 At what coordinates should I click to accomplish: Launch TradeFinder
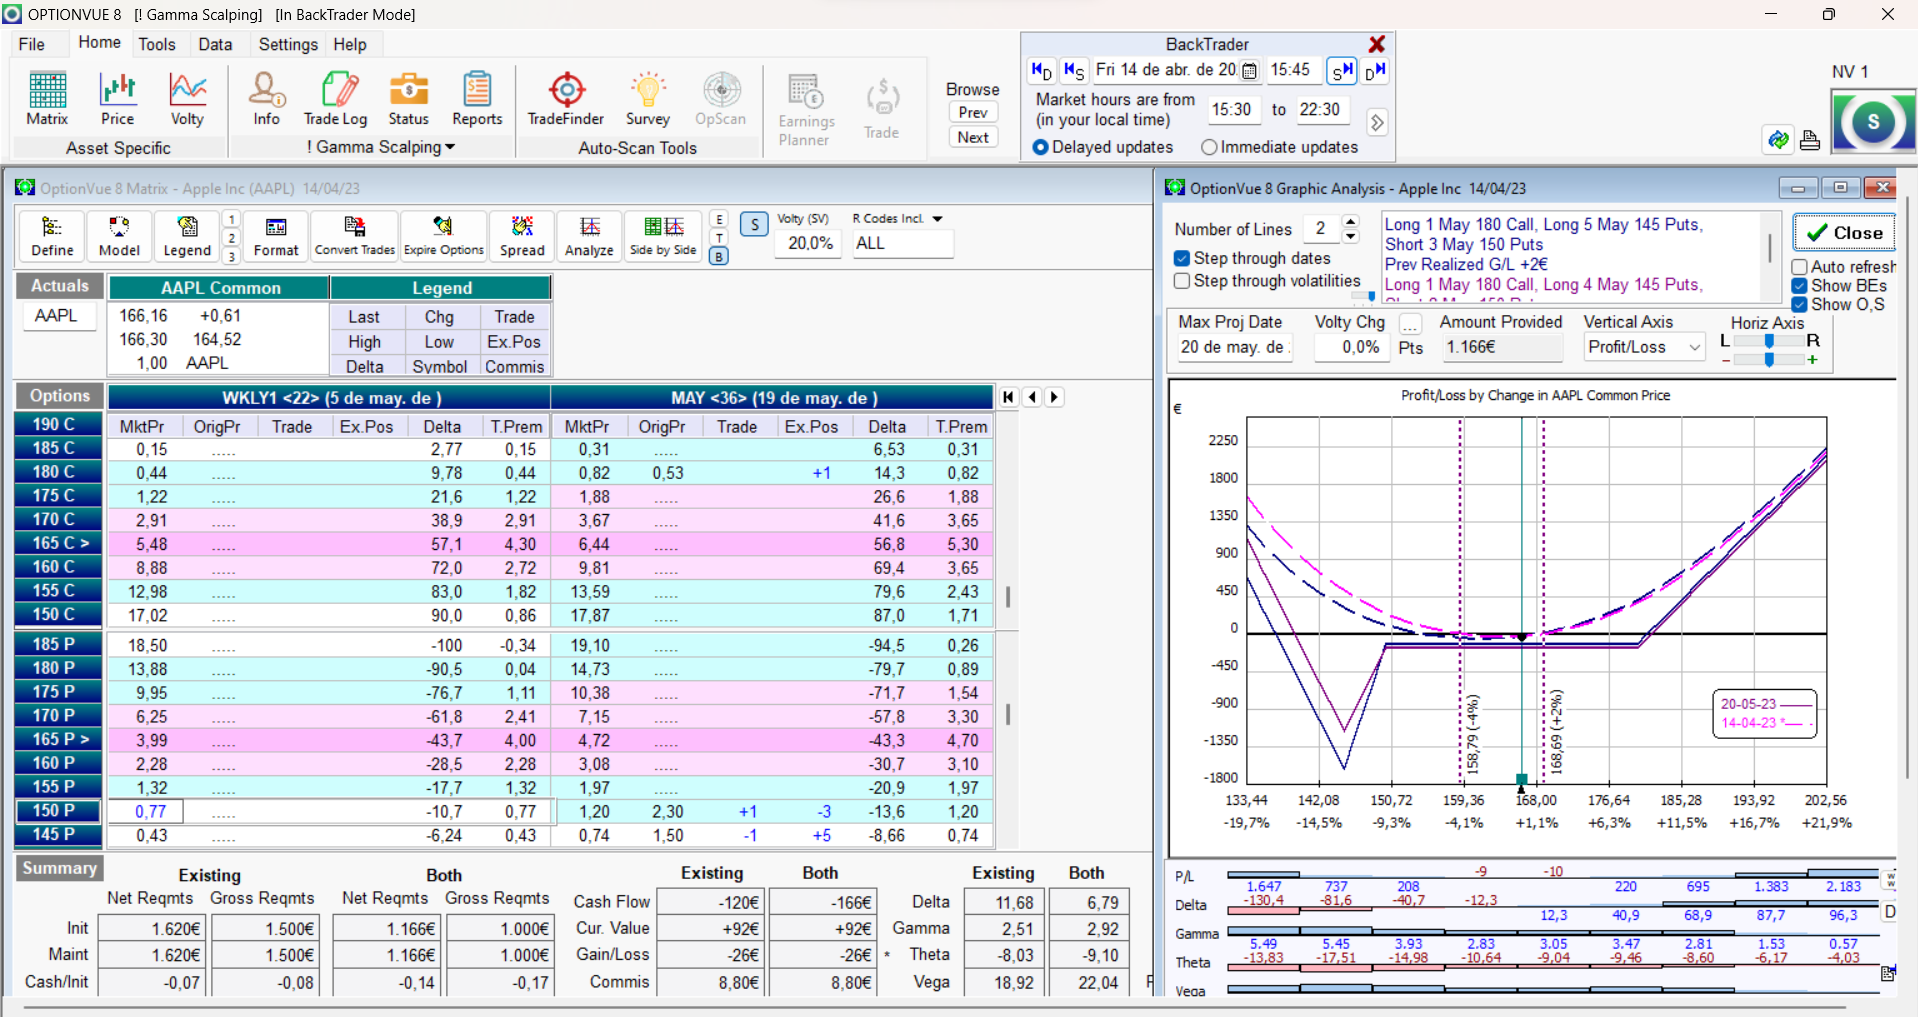tap(566, 98)
